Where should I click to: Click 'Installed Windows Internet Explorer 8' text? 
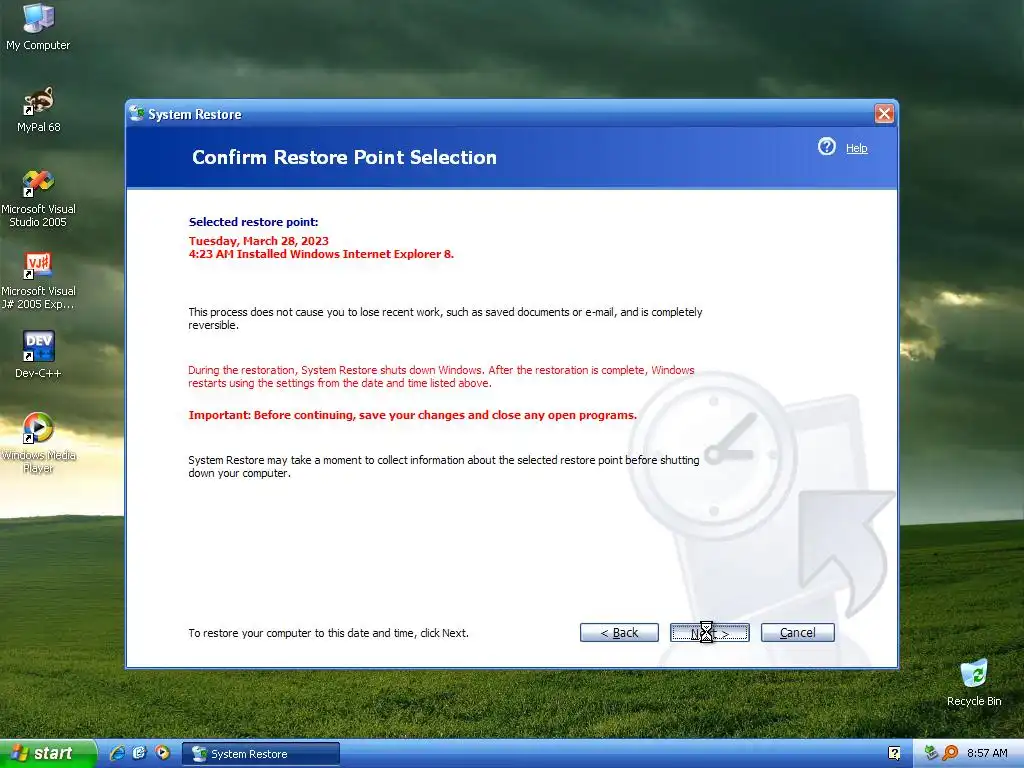click(345, 254)
